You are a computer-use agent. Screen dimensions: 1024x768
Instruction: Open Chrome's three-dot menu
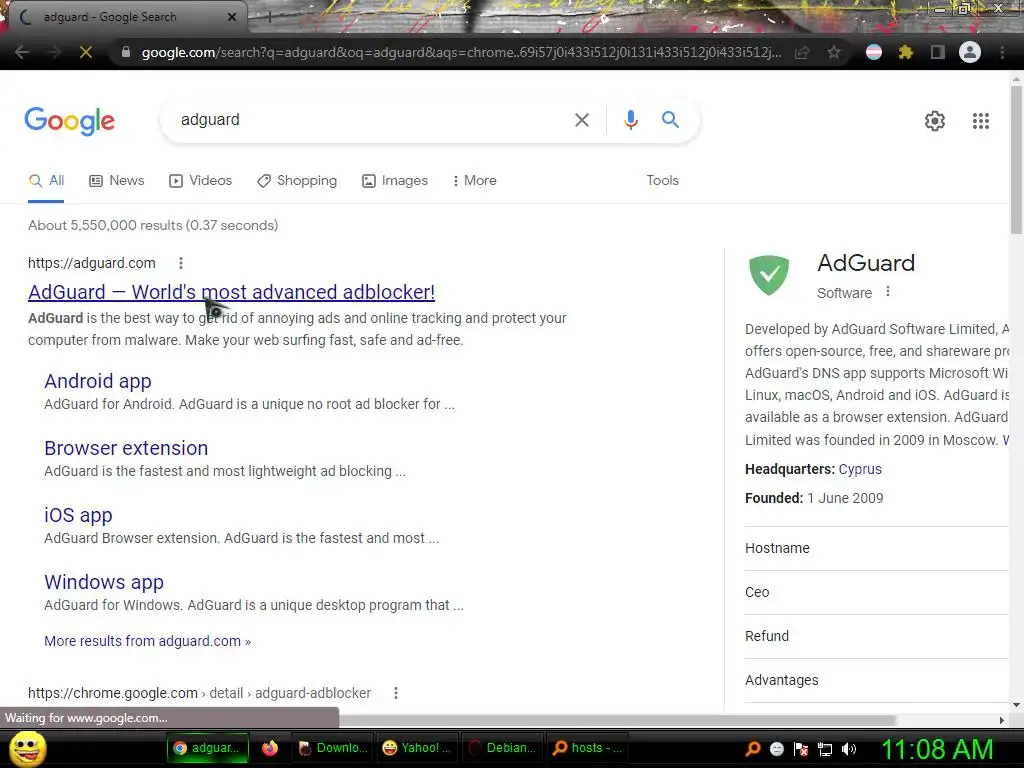(1002, 52)
